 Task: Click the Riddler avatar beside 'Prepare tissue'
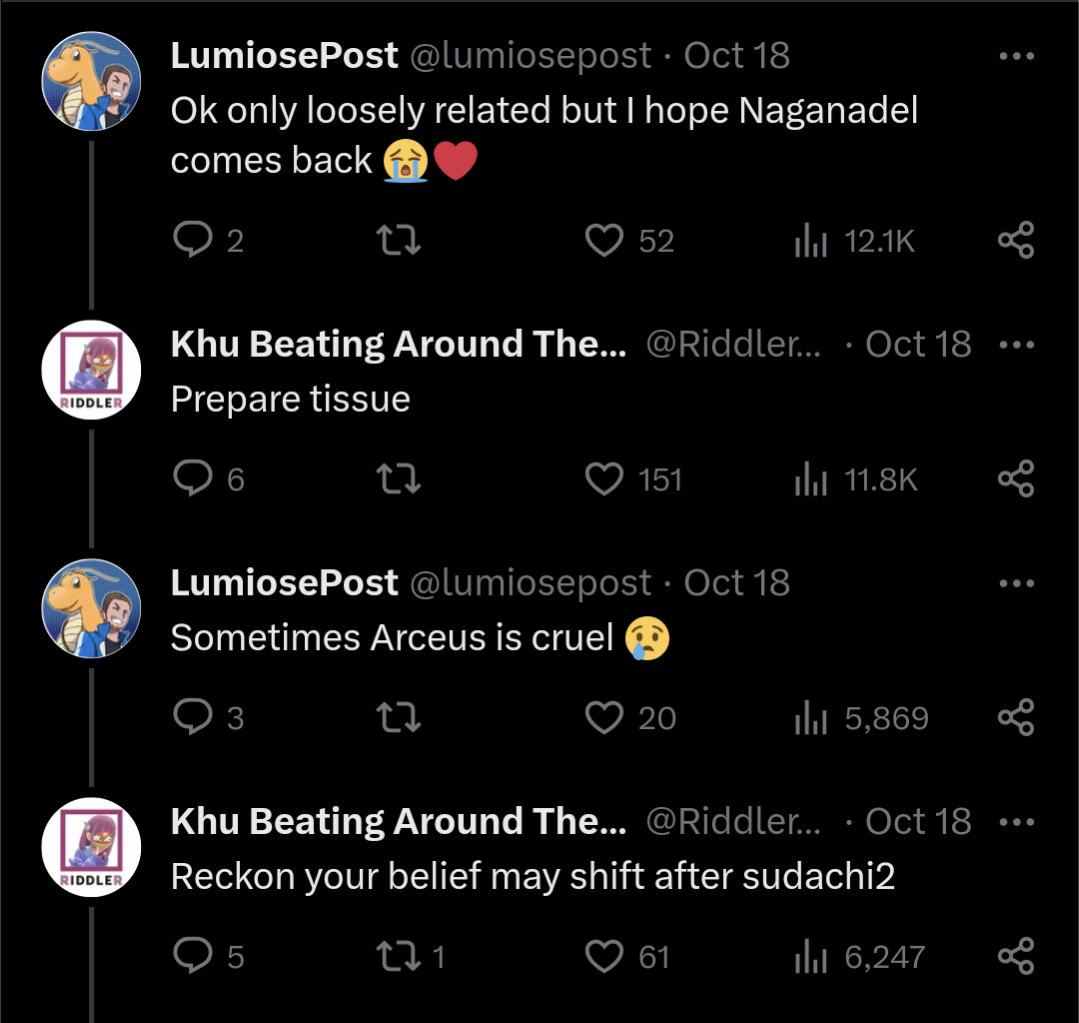tap(91, 370)
